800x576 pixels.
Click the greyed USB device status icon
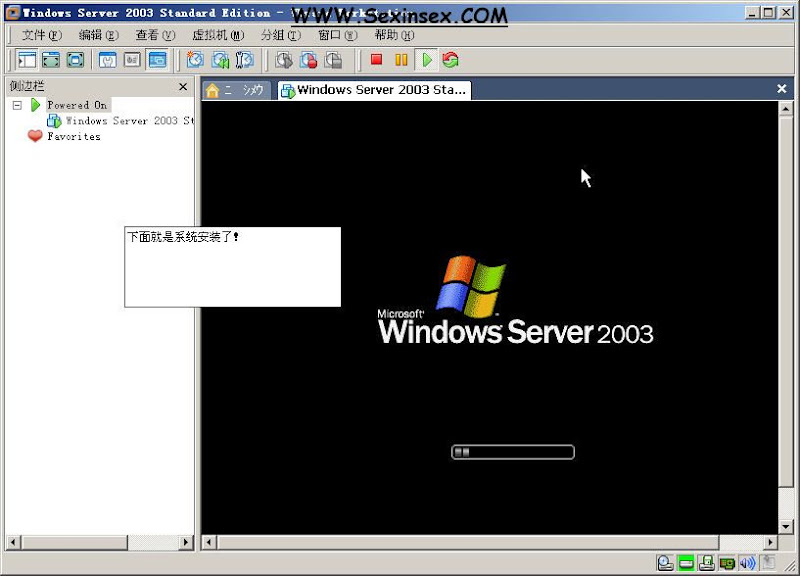[x=768, y=563]
